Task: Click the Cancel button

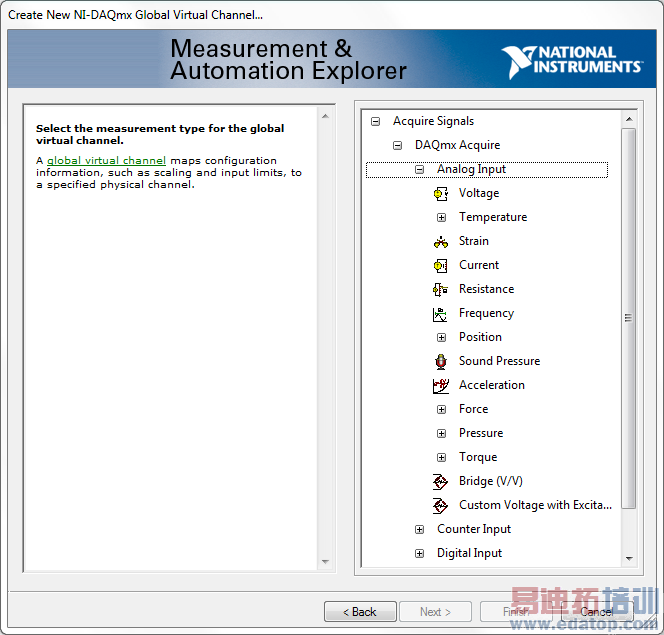Action: coord(597,612)
